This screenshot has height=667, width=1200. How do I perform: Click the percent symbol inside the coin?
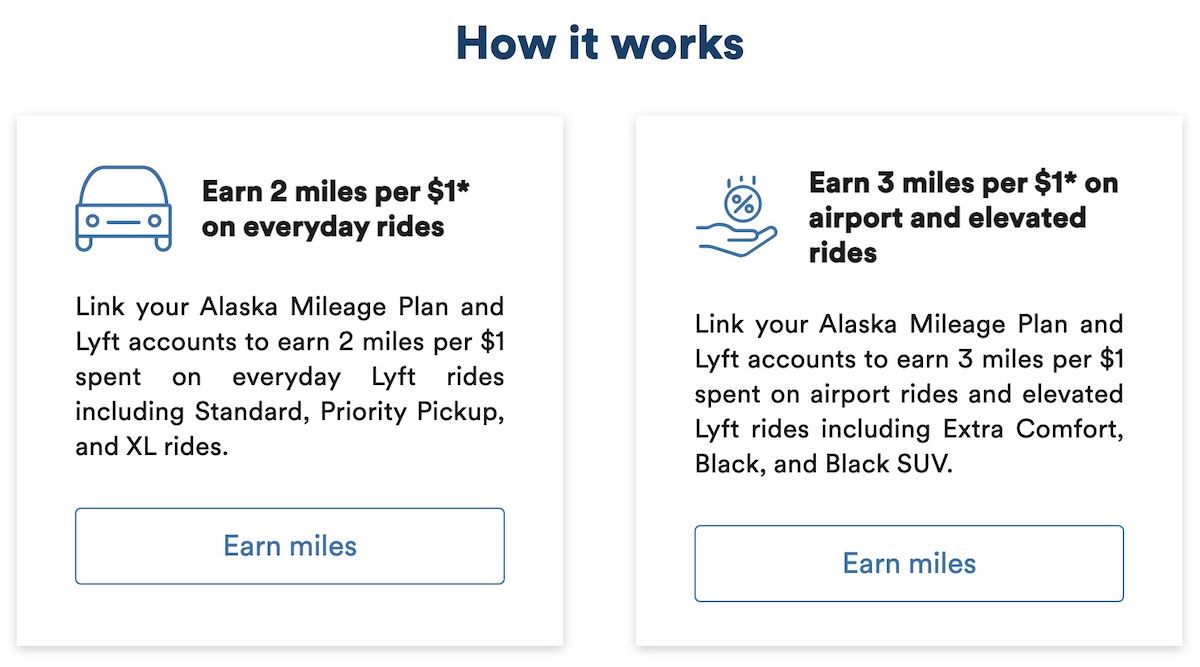coord(743,204)
